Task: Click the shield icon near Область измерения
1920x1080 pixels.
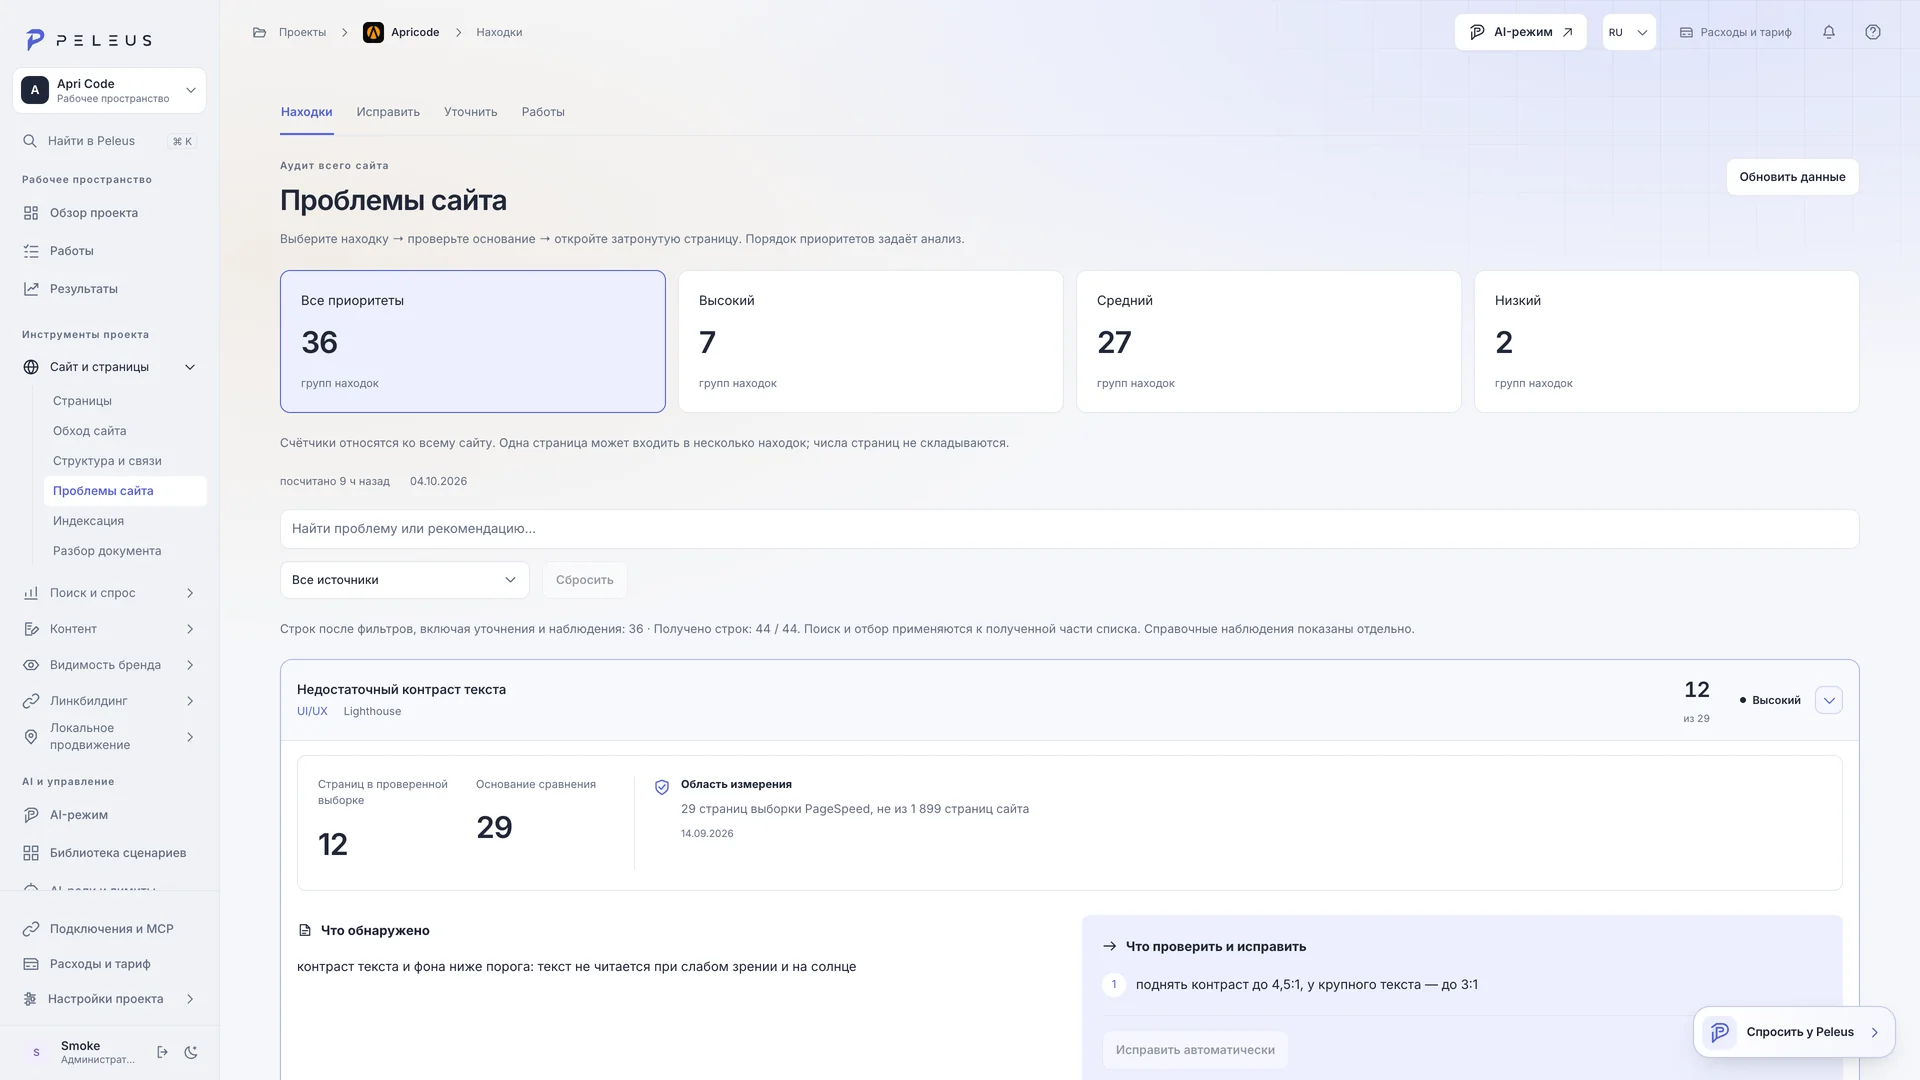Action: pos(662,787)
